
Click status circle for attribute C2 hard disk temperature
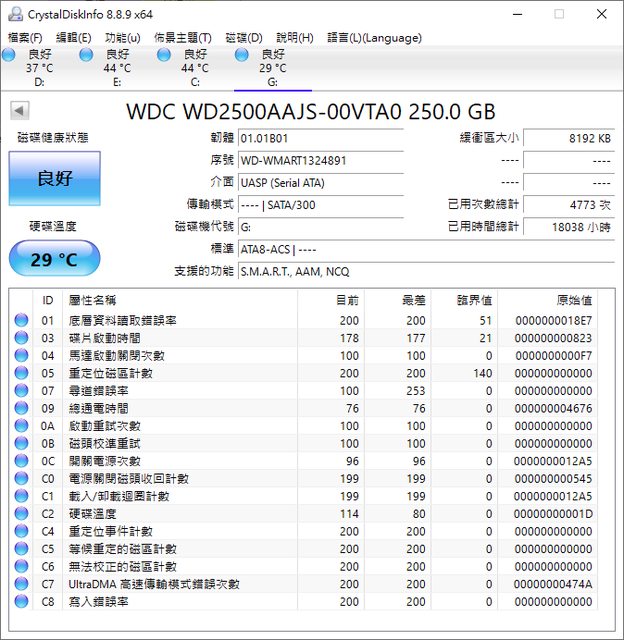coord(21,514)
